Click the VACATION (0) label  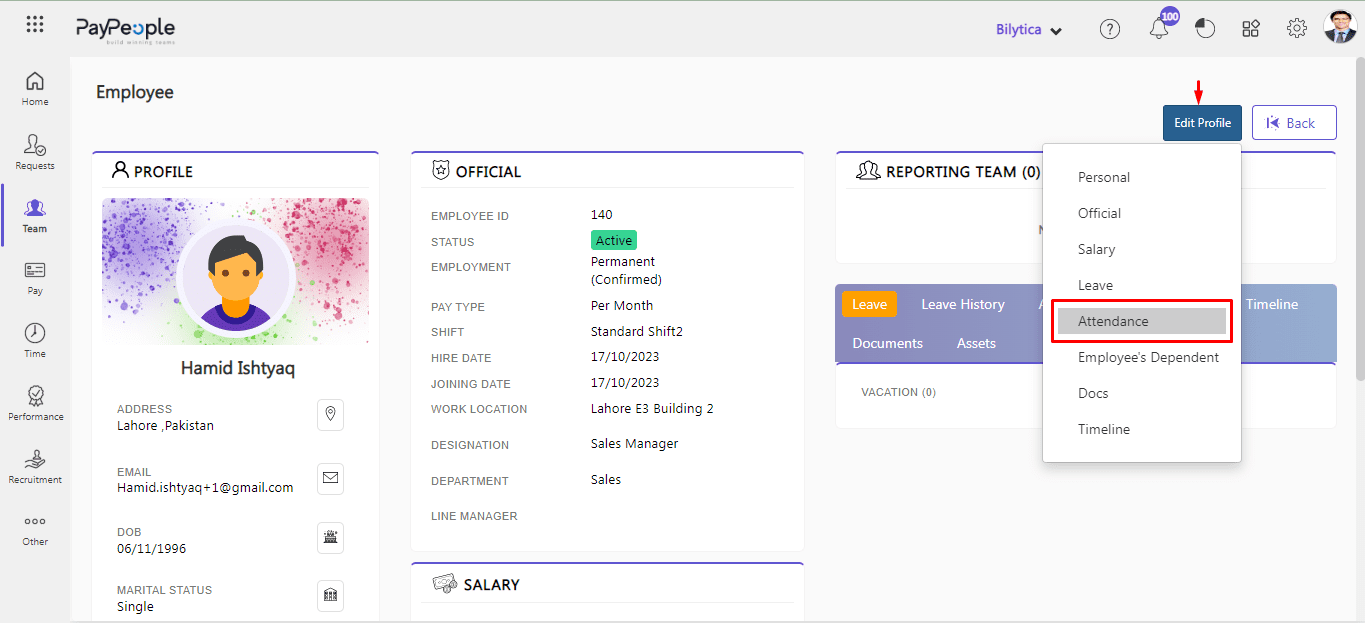(x=898, y=392)
